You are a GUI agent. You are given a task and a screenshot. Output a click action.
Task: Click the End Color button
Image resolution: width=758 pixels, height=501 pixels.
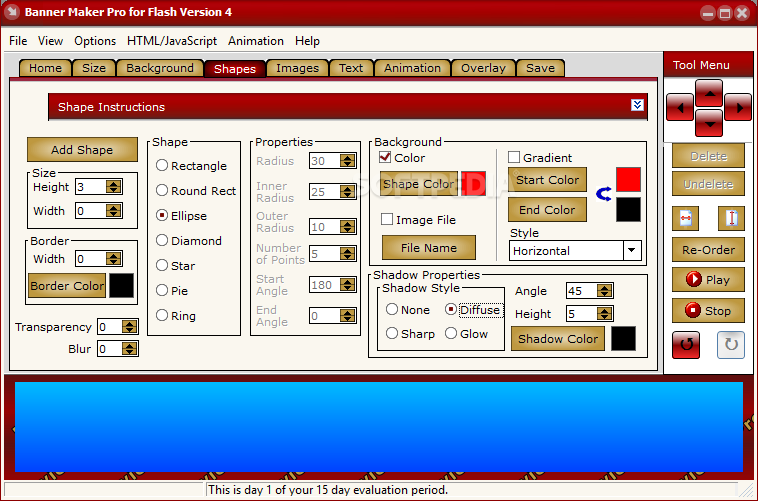(x=547, y=209)
